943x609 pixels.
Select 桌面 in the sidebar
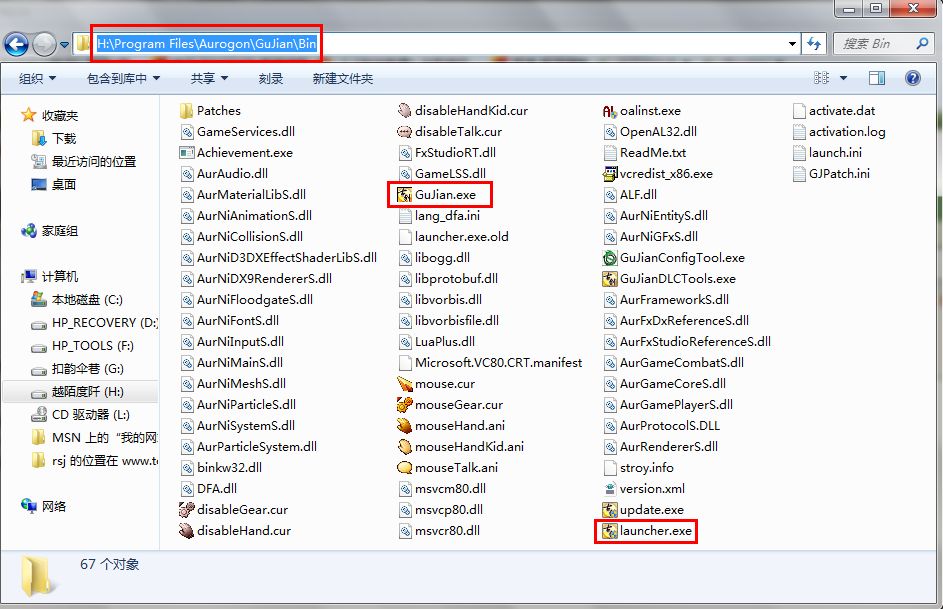pyautogui.click(x=64, y=184)
